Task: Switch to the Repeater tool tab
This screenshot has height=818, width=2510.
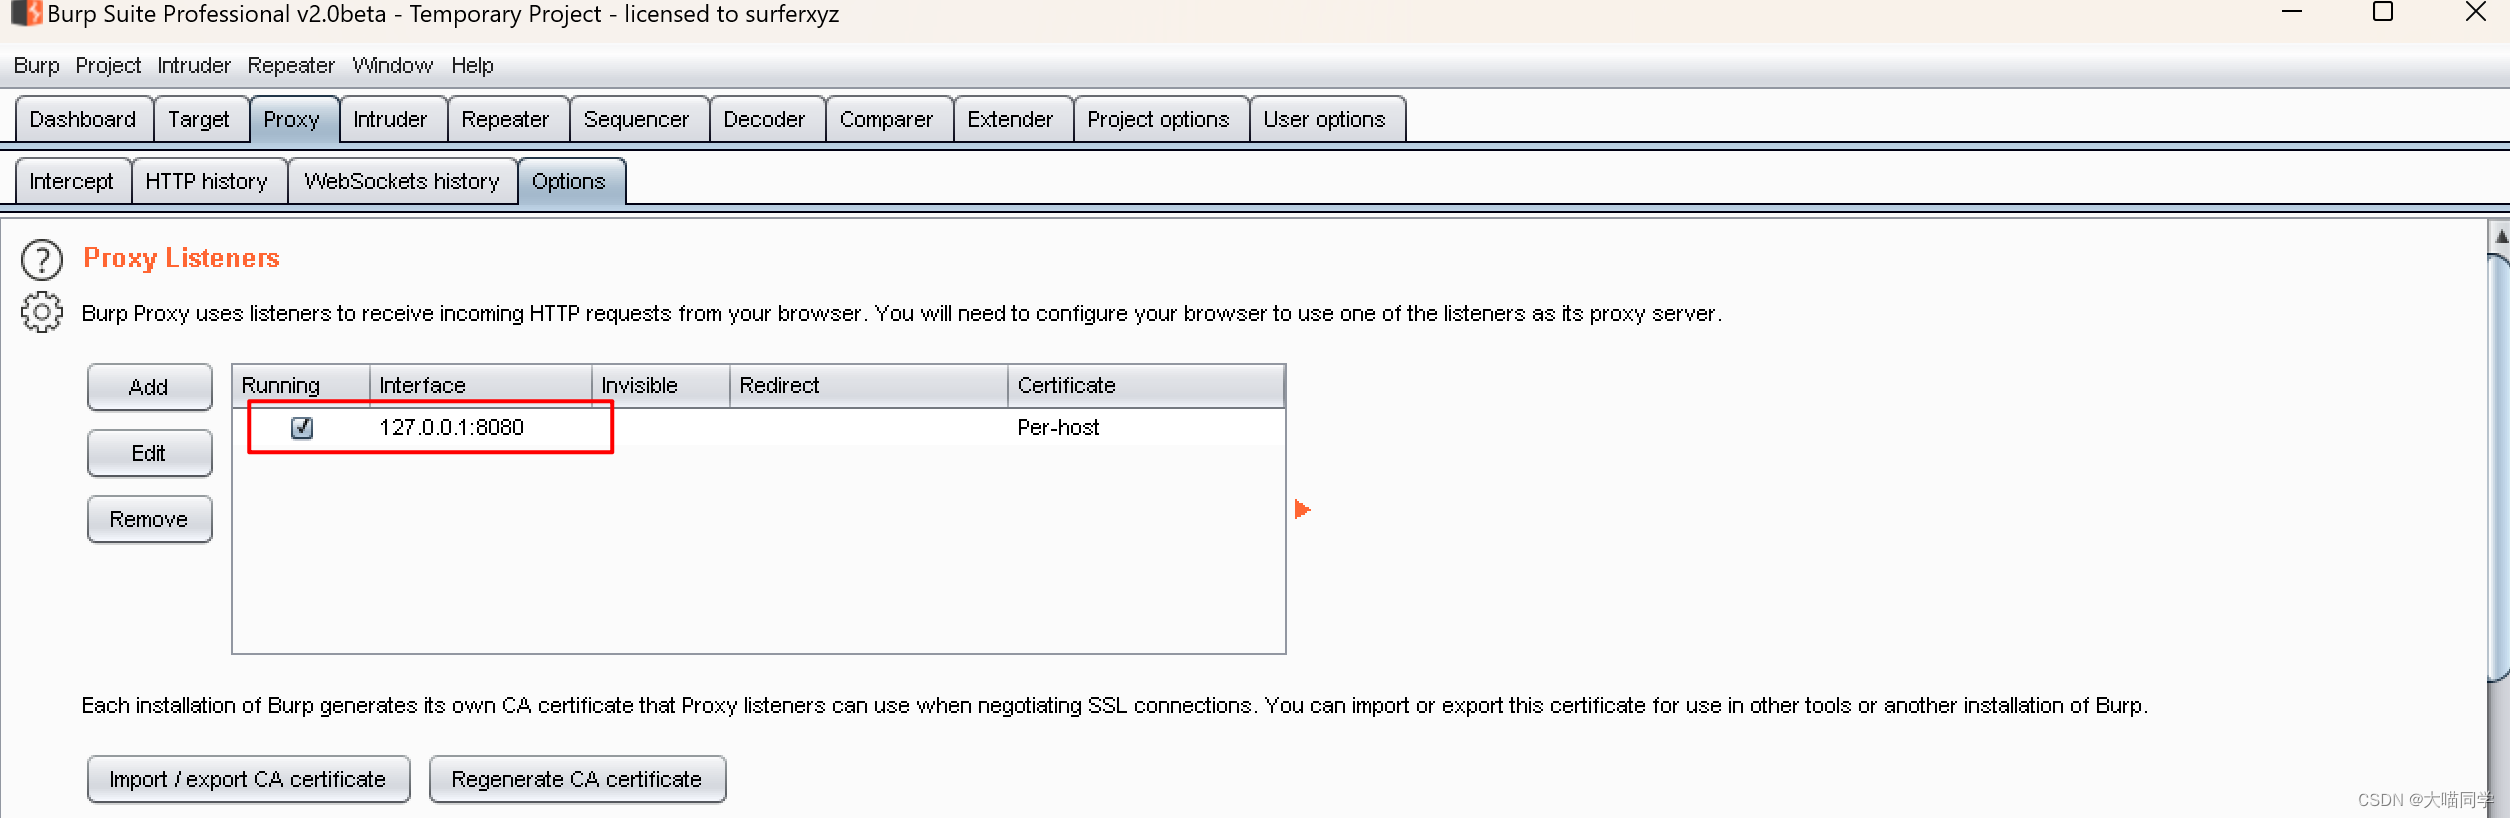Action: (506, 120)
